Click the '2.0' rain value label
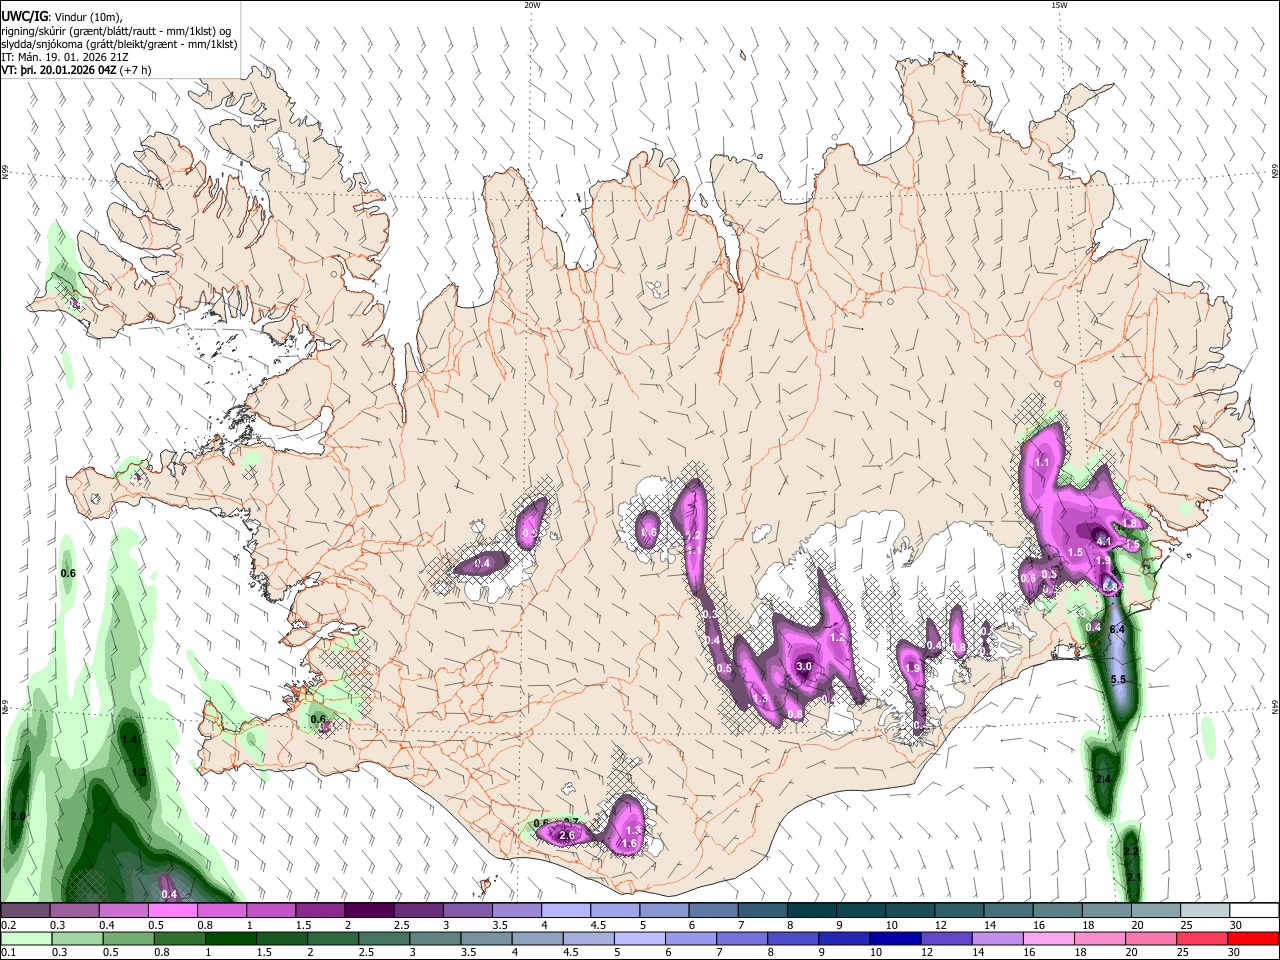 tap(17, 817)
